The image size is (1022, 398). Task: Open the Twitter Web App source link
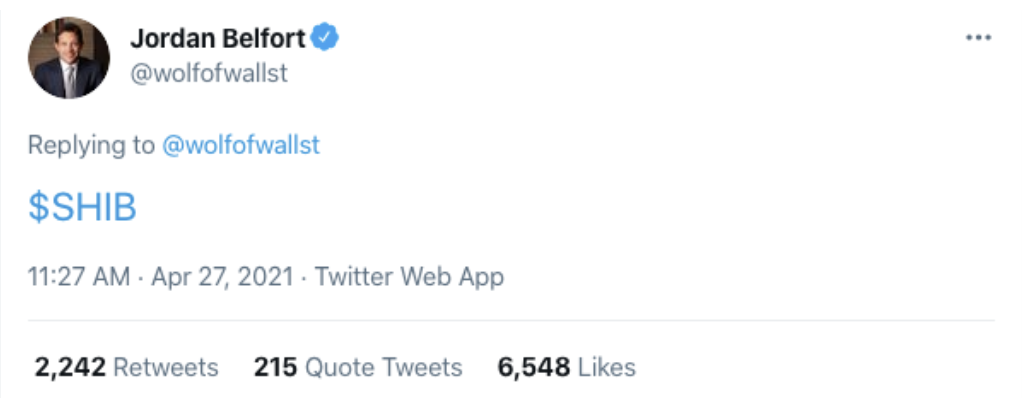[x=409, y=277]
